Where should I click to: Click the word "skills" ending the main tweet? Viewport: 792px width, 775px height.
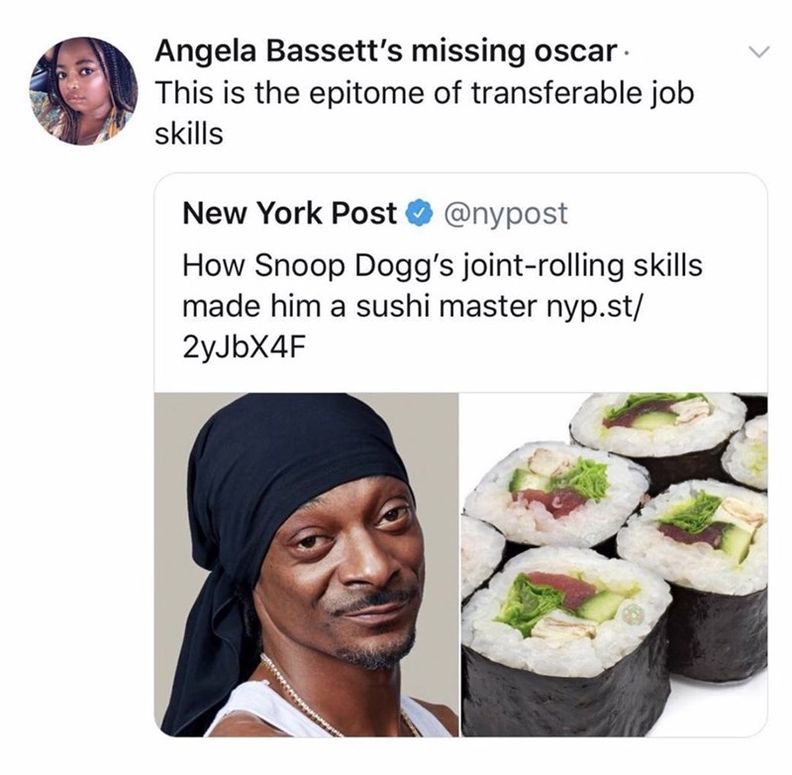pos(189,134)
